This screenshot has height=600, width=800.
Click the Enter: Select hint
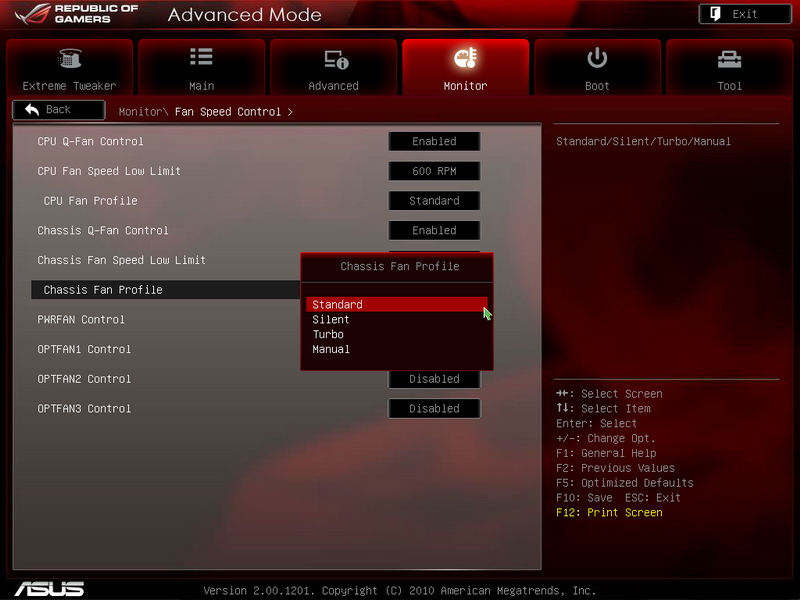click(596, 423)
